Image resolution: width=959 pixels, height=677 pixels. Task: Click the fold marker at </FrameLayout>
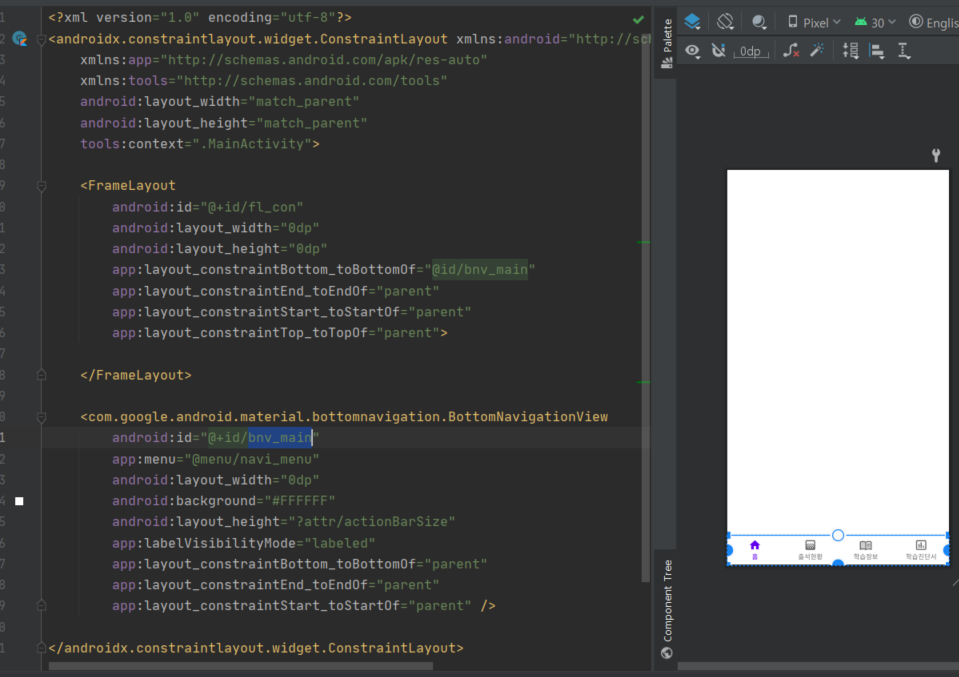click(x=42, y=375)
